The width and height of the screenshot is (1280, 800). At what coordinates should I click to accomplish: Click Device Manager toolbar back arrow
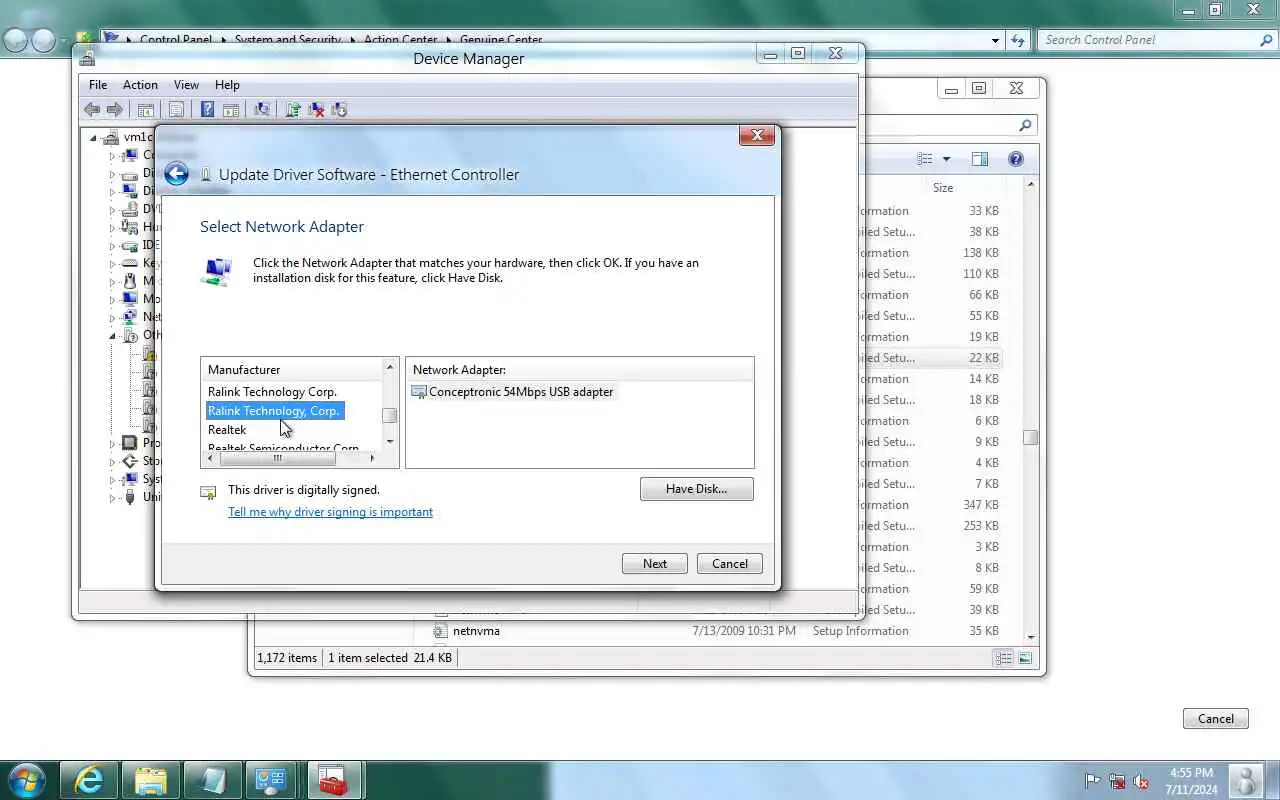[92, 110]
